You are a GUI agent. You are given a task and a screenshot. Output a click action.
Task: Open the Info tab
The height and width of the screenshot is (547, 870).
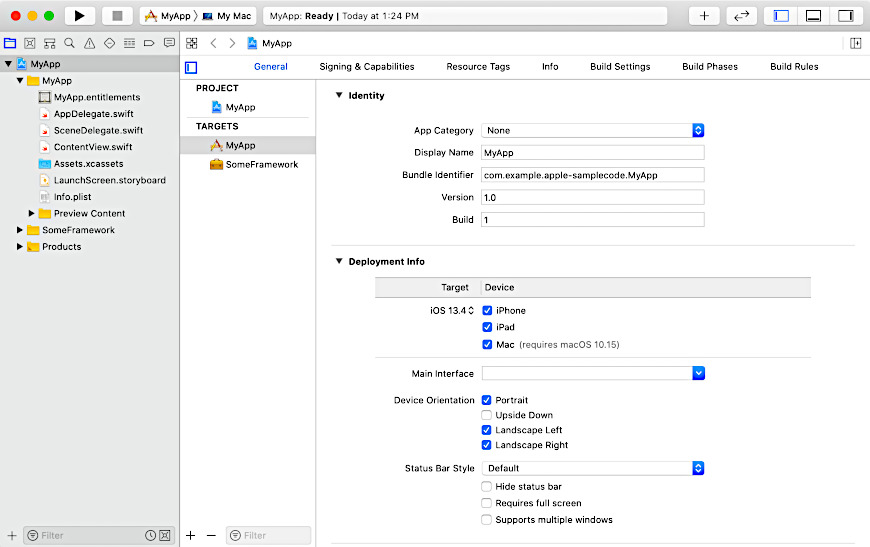[550, 67]
